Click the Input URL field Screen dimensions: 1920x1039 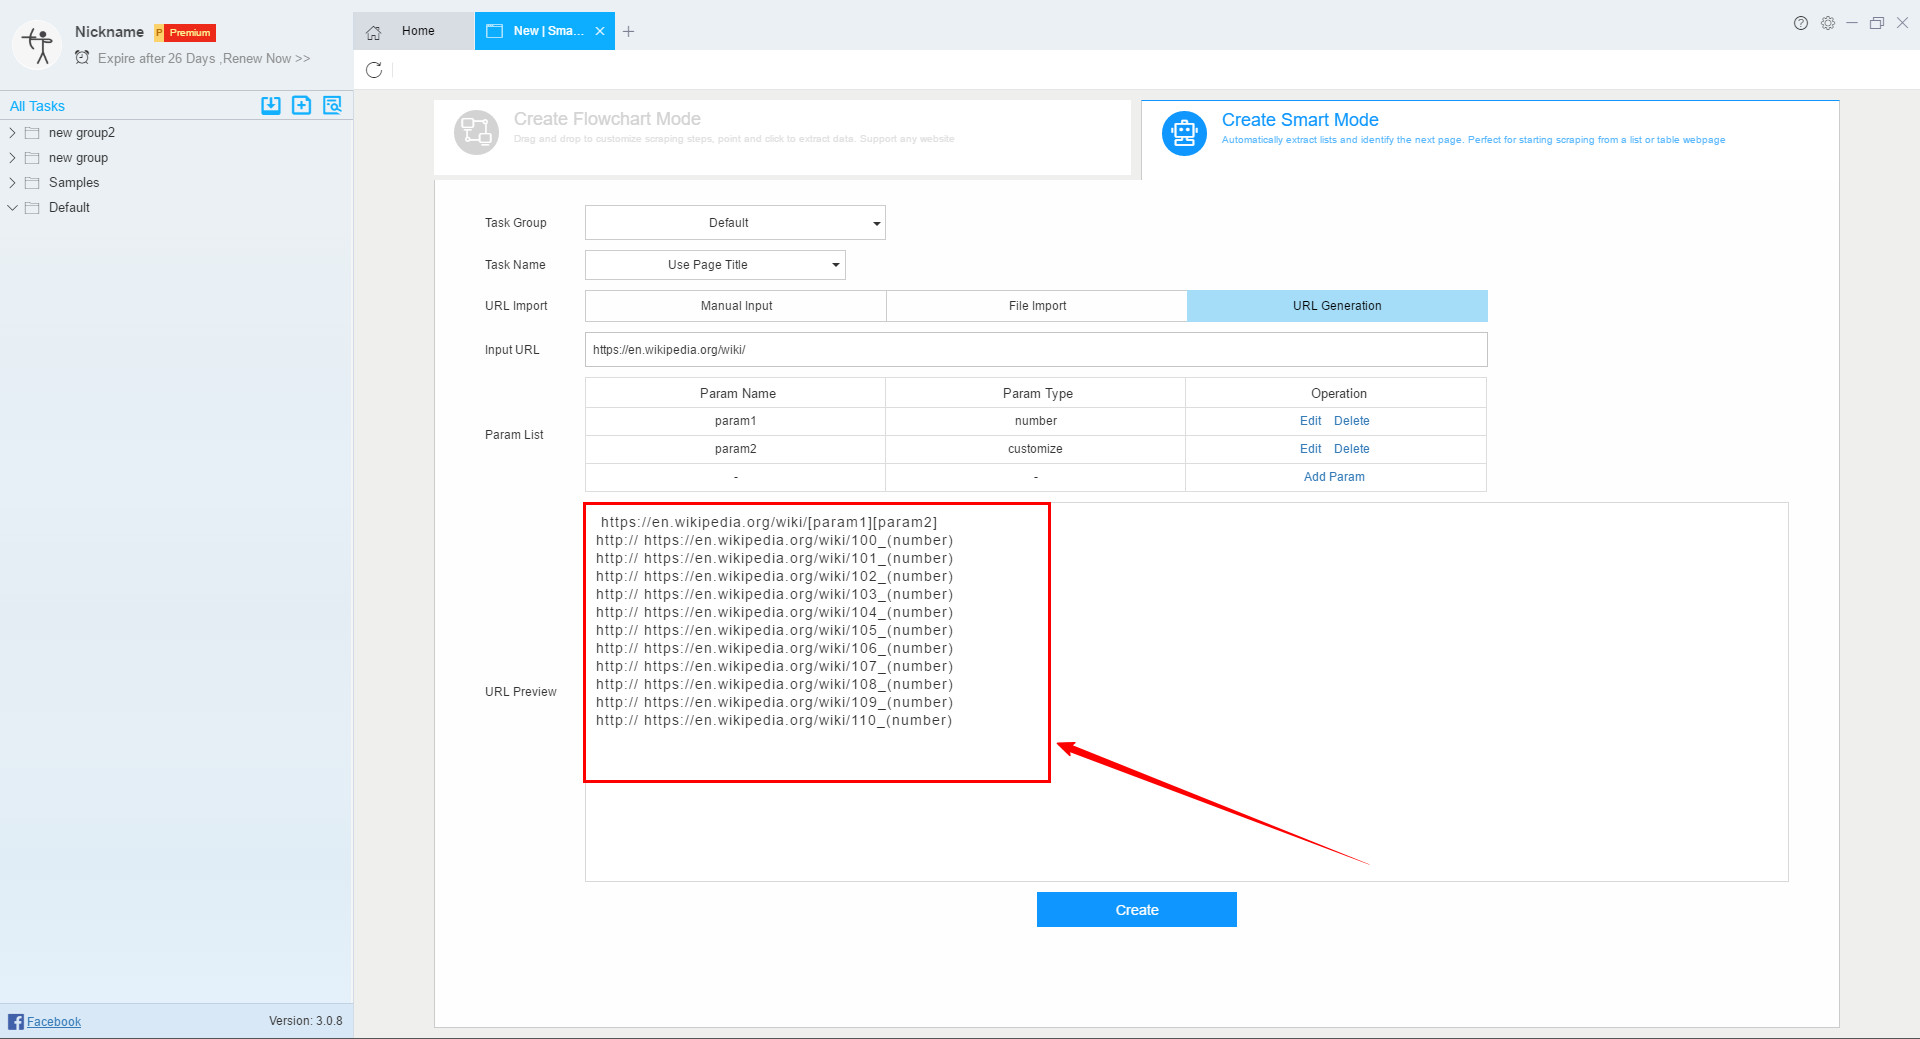tap(1036, 350)
